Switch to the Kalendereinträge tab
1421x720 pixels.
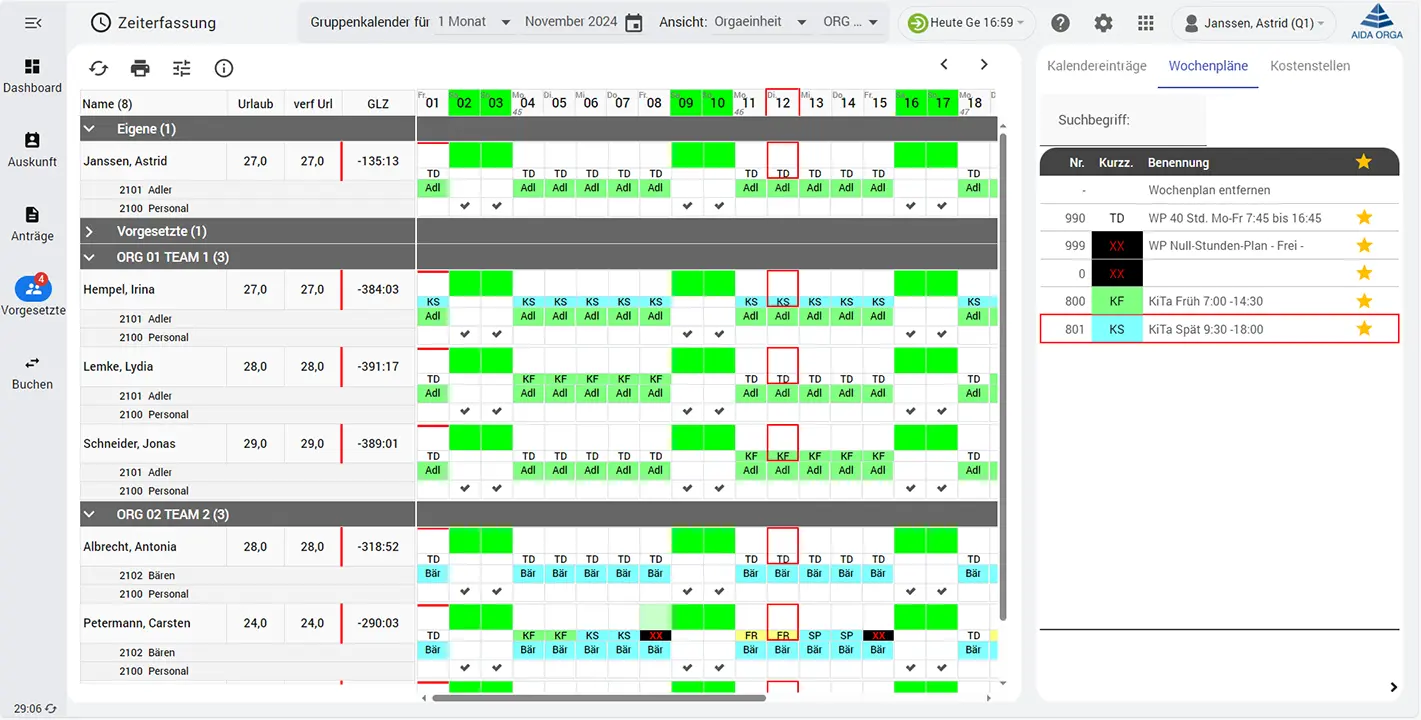[1096, 66]
